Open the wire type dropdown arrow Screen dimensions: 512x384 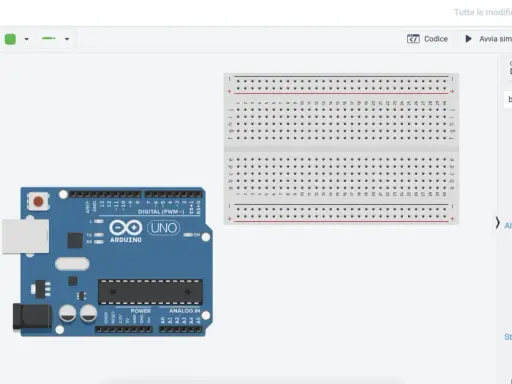pyautogui.click(x=67, y=39)
